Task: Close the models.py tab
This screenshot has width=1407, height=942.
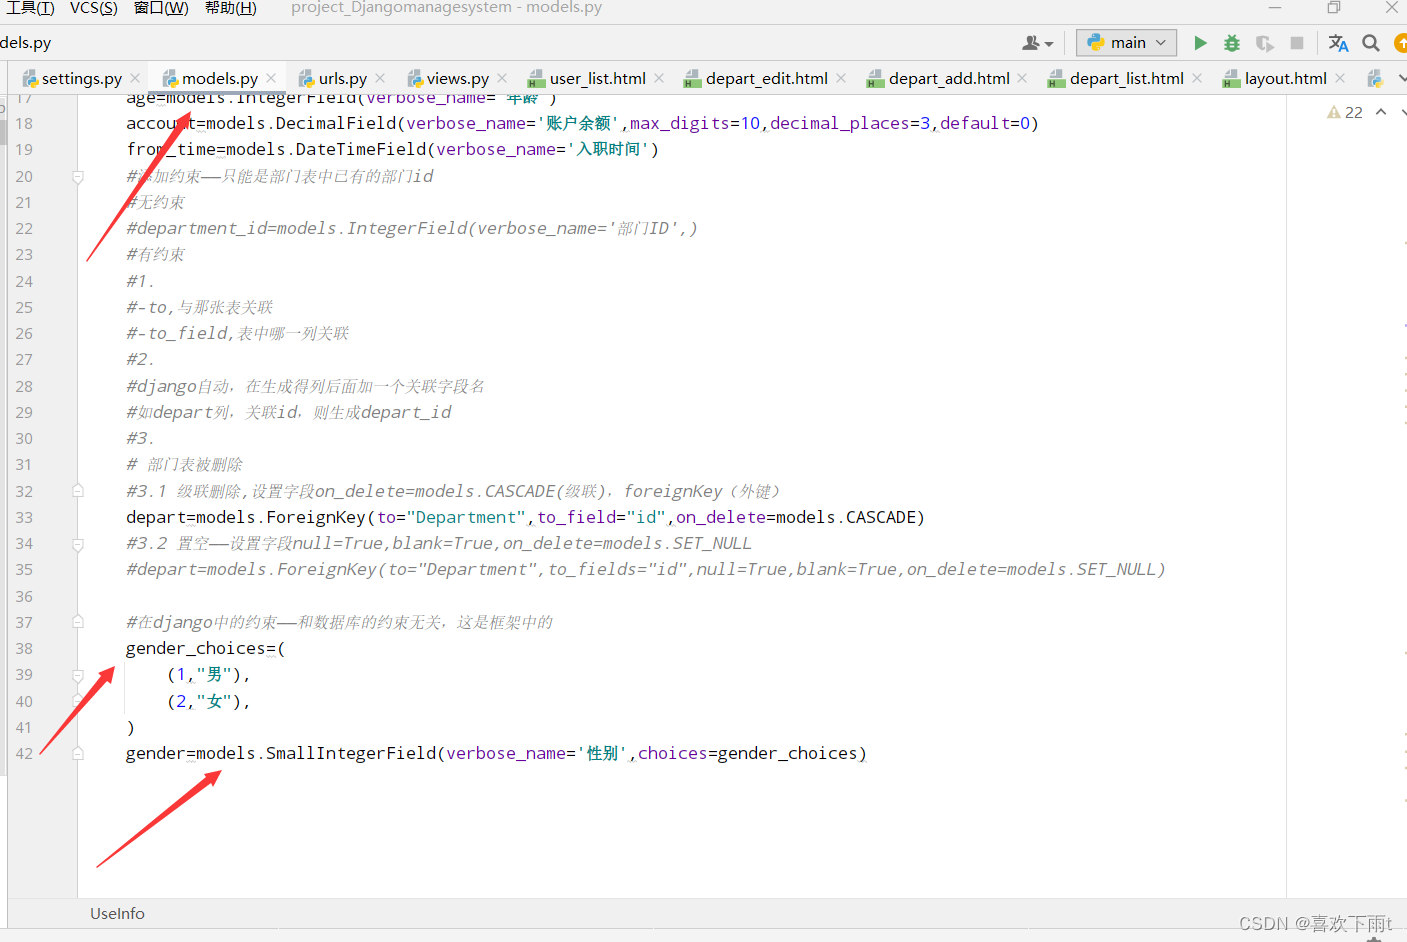Action: click(x=271, y=78)
